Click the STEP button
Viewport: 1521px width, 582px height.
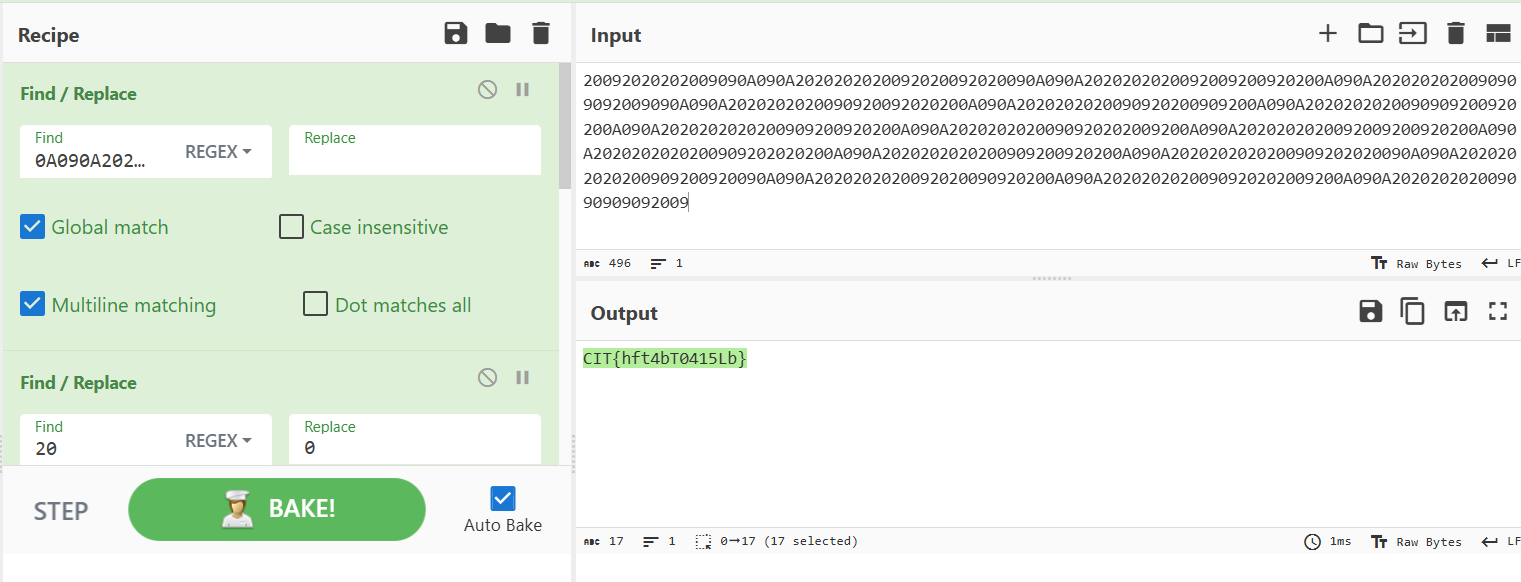pos(61,511)
